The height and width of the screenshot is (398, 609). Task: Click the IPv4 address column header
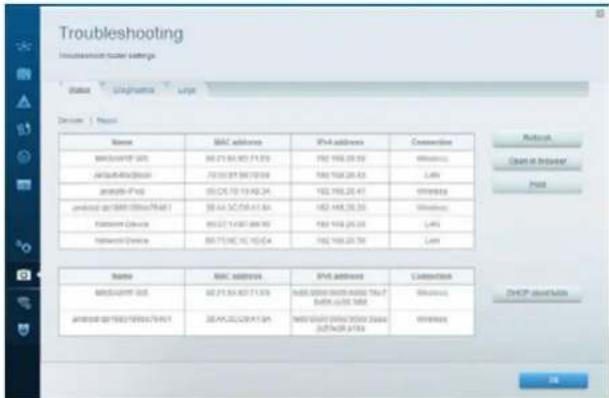[x=340, y=142]
